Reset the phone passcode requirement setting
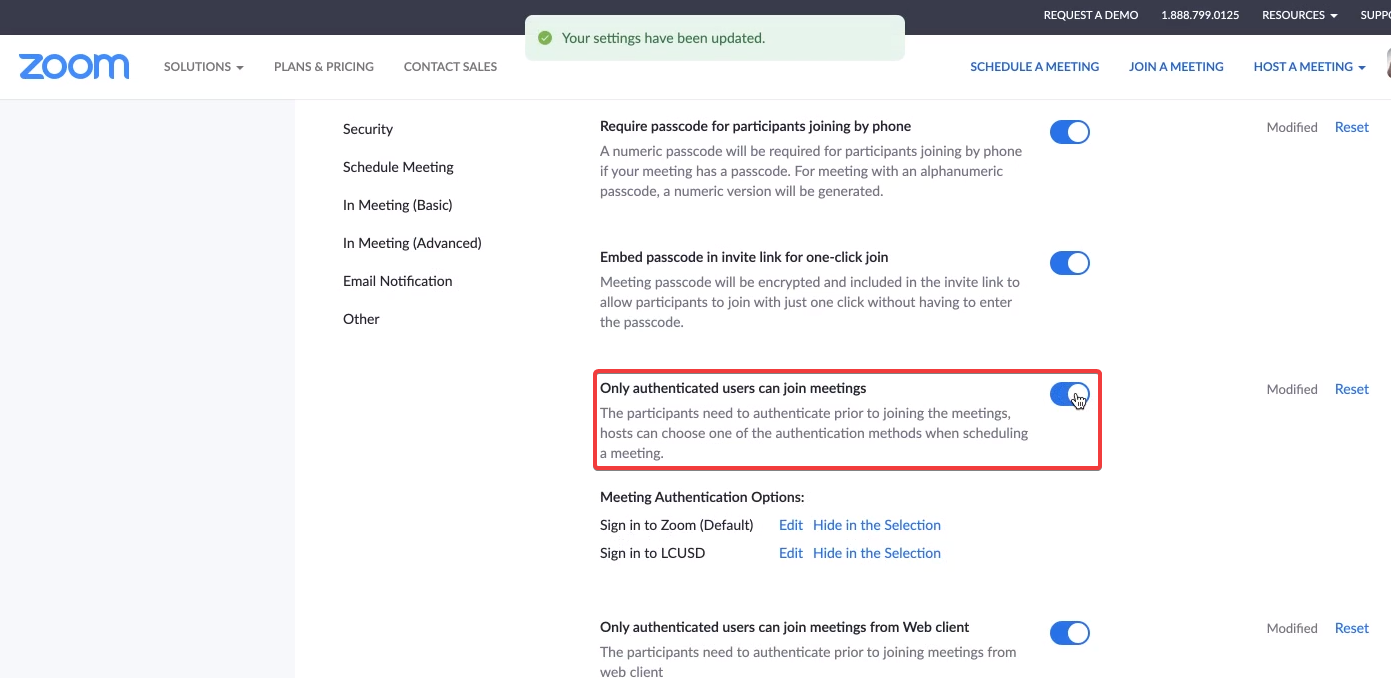Viewport: 1391px width, 678px height. (x=1352, y=127)
